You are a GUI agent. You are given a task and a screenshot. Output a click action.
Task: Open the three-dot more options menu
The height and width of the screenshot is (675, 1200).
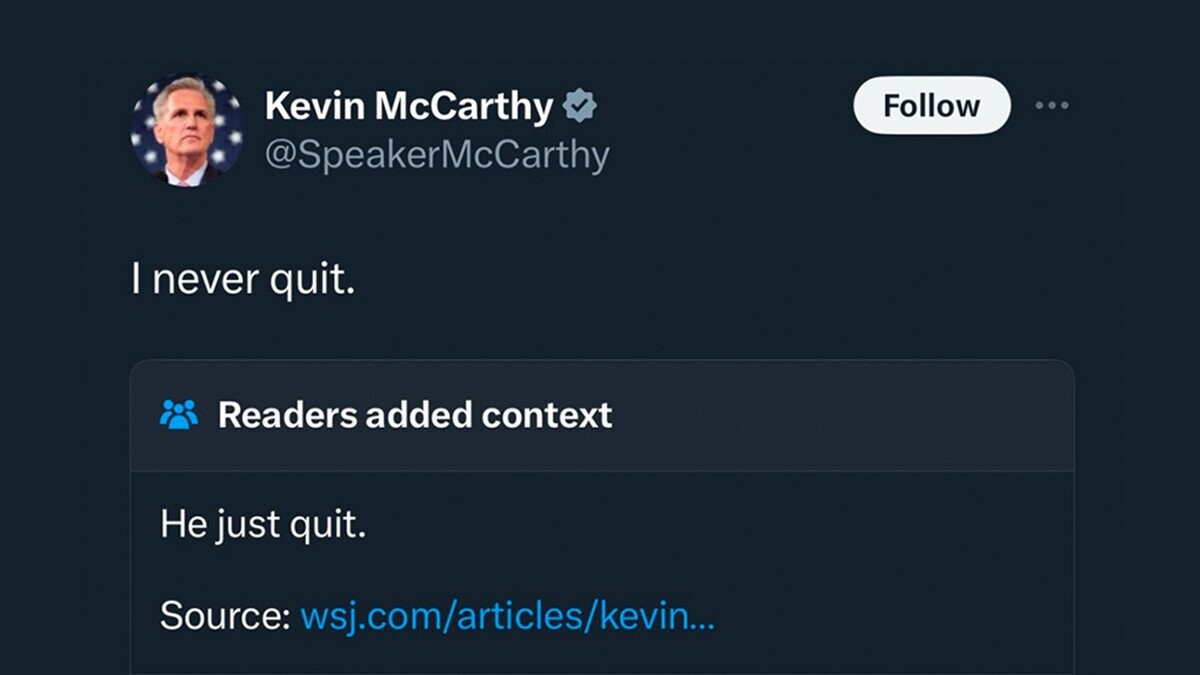pyautogui.click(x=1051, y=106)
